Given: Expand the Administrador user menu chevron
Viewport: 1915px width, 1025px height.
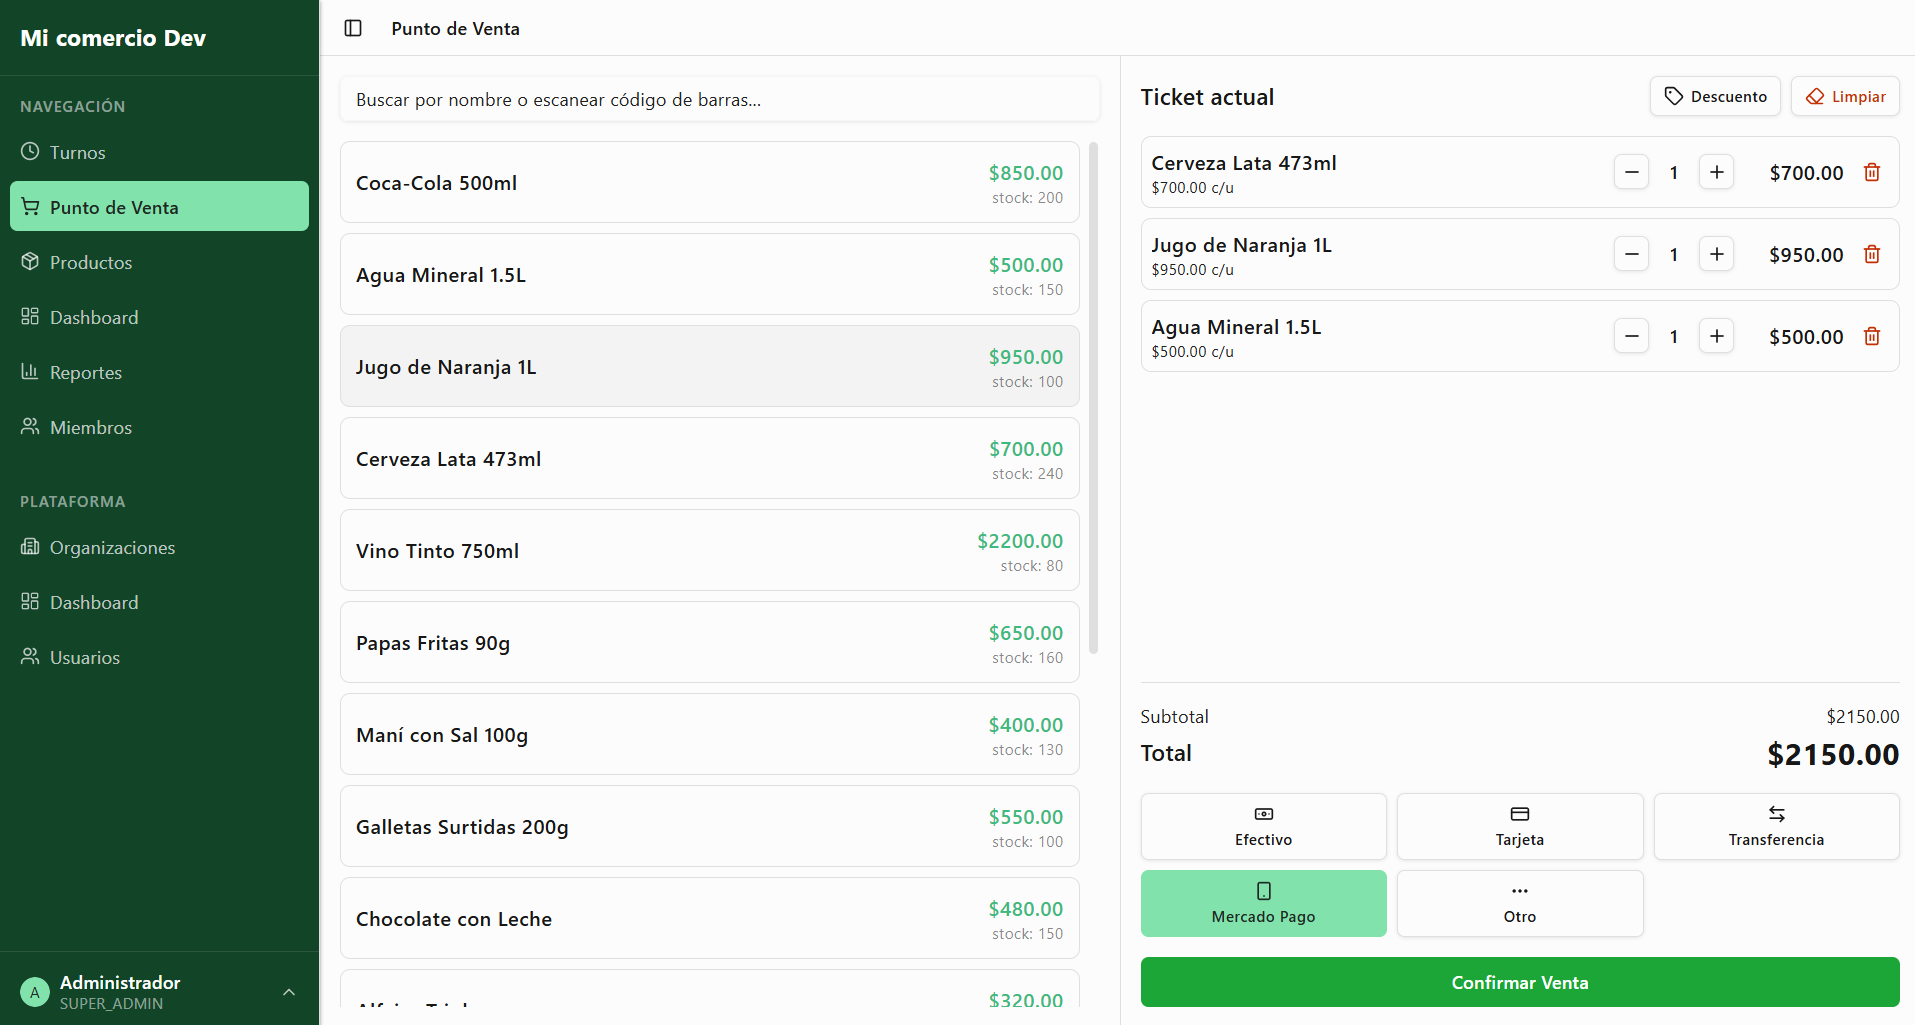Looking at the screenshot, I should (x=289, y=992).
